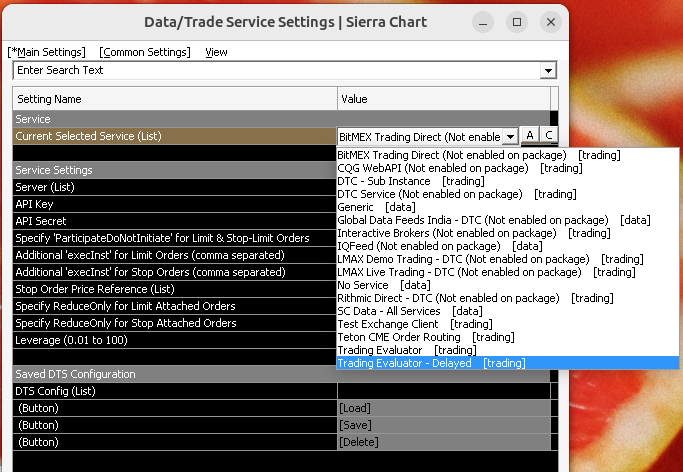
Task: Choose Test Exchange Client option
Action: (x=508, y=324)
